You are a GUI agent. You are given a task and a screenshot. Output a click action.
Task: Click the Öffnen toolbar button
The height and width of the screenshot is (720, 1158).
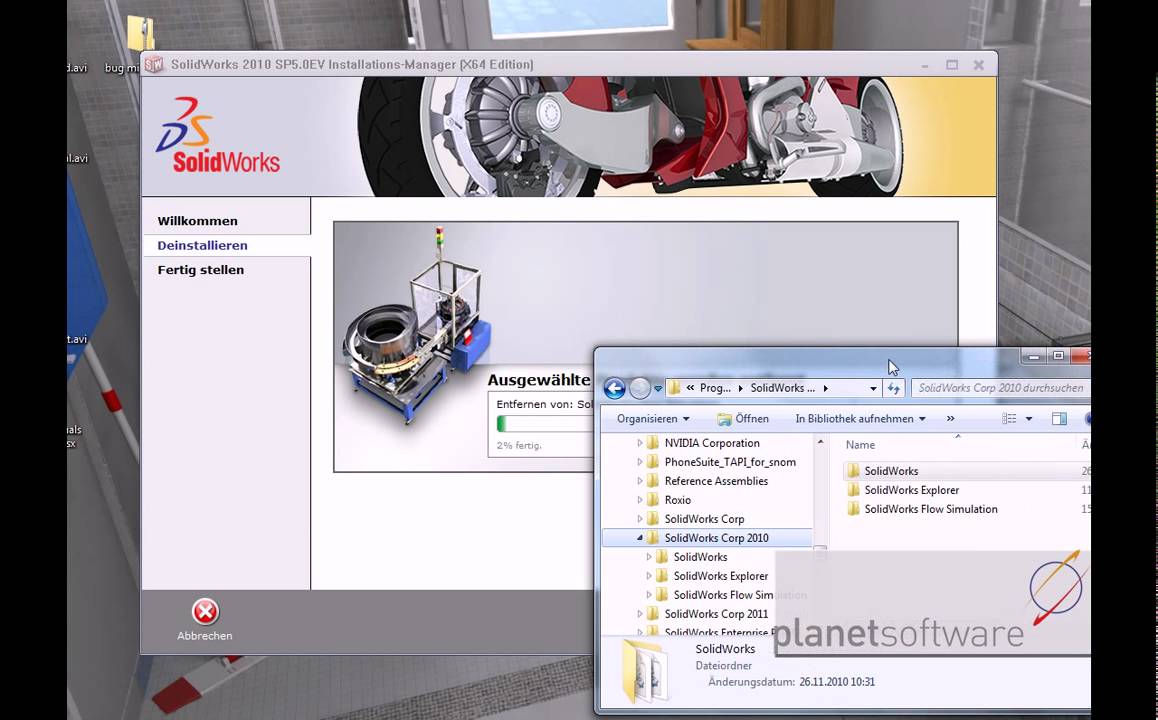(743, 419)
